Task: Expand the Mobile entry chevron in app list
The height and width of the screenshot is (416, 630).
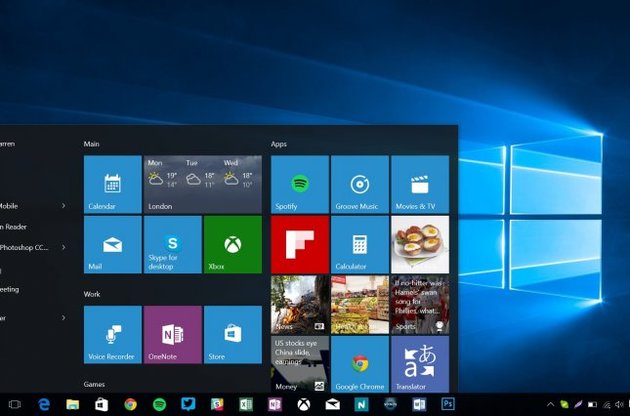Action: pos(64,206)
